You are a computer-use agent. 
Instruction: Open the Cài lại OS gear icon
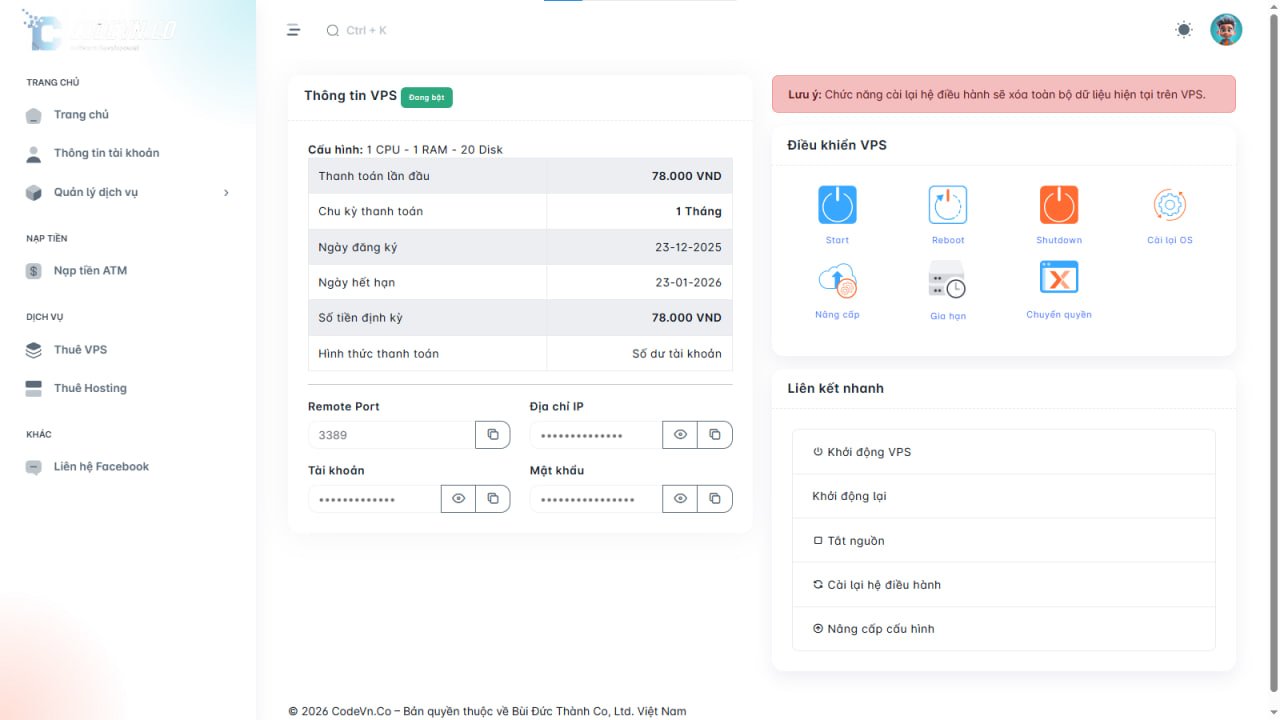click(x=1169, y=205)
